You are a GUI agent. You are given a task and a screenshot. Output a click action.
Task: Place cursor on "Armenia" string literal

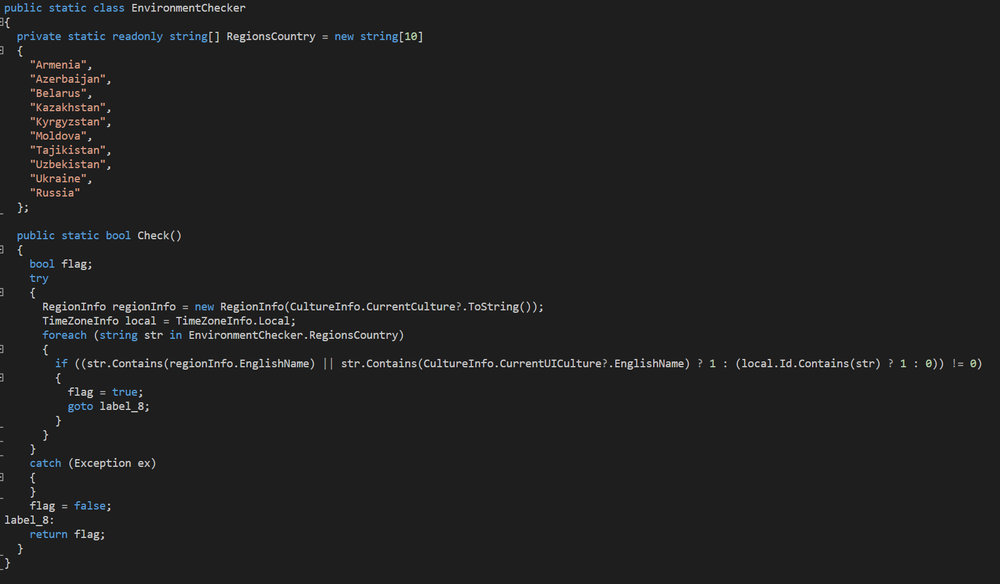tap(61, 65)
